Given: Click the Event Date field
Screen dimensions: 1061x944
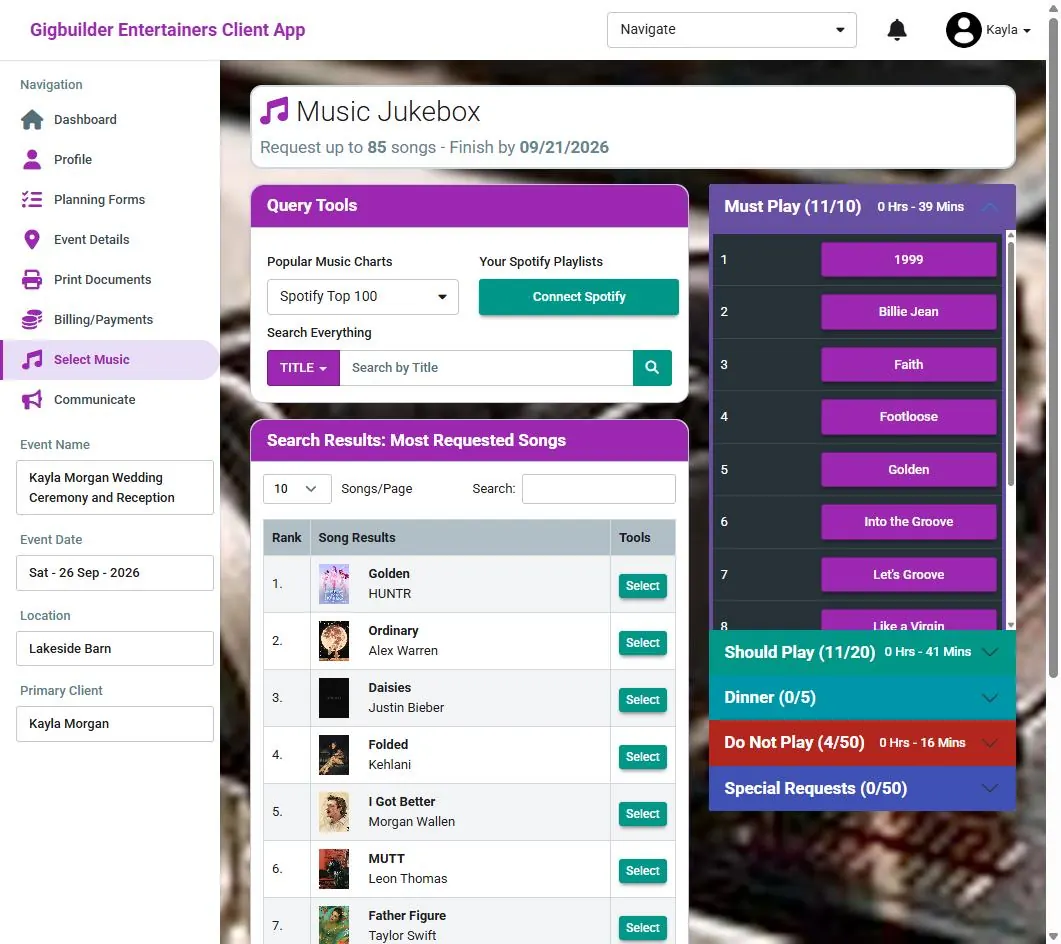Looking at the screenshot, I should click(x=115, y=572).
